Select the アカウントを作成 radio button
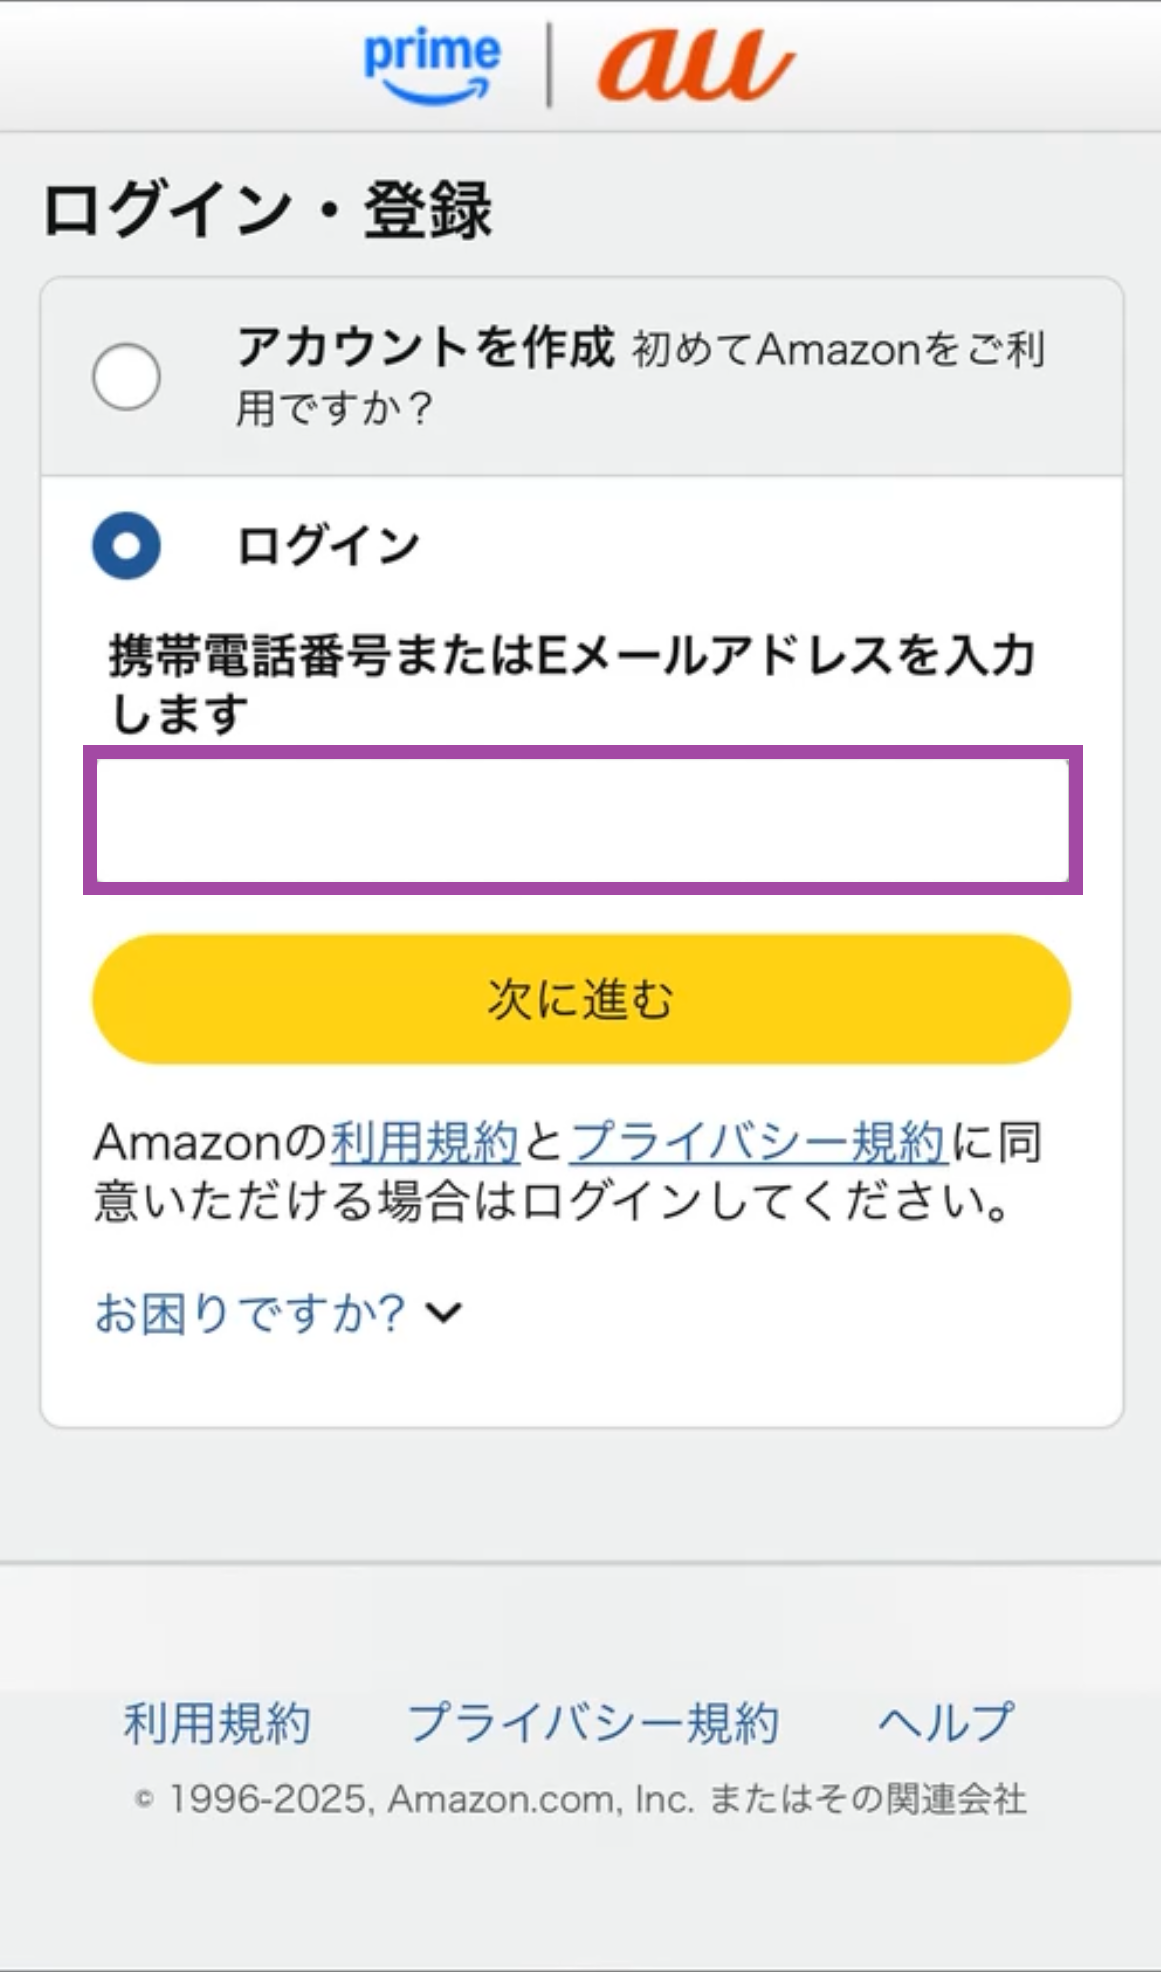Viewport: 1161px width, 1972px height. pyautogui.click(x=126, y=377)
